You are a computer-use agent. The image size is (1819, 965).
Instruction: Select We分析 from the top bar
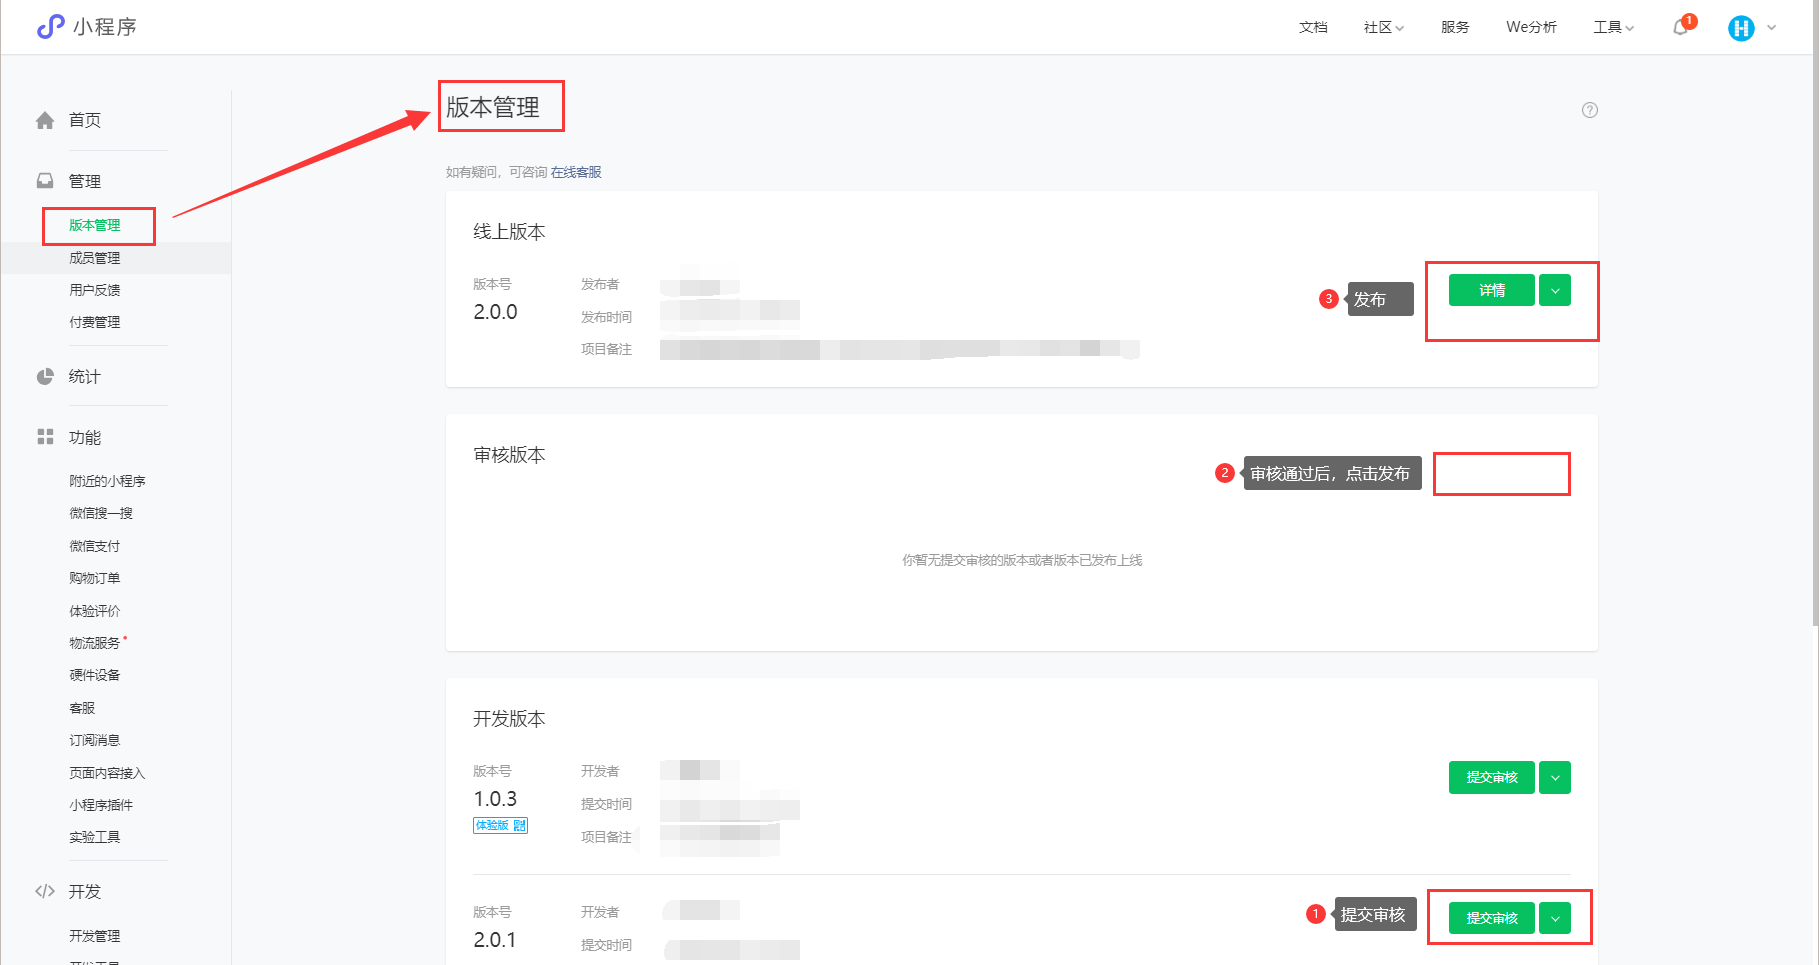coord(1531,27)
